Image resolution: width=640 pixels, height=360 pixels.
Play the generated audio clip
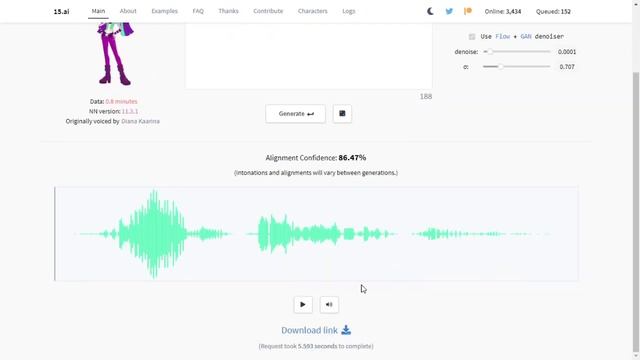(x=303, y=304)
